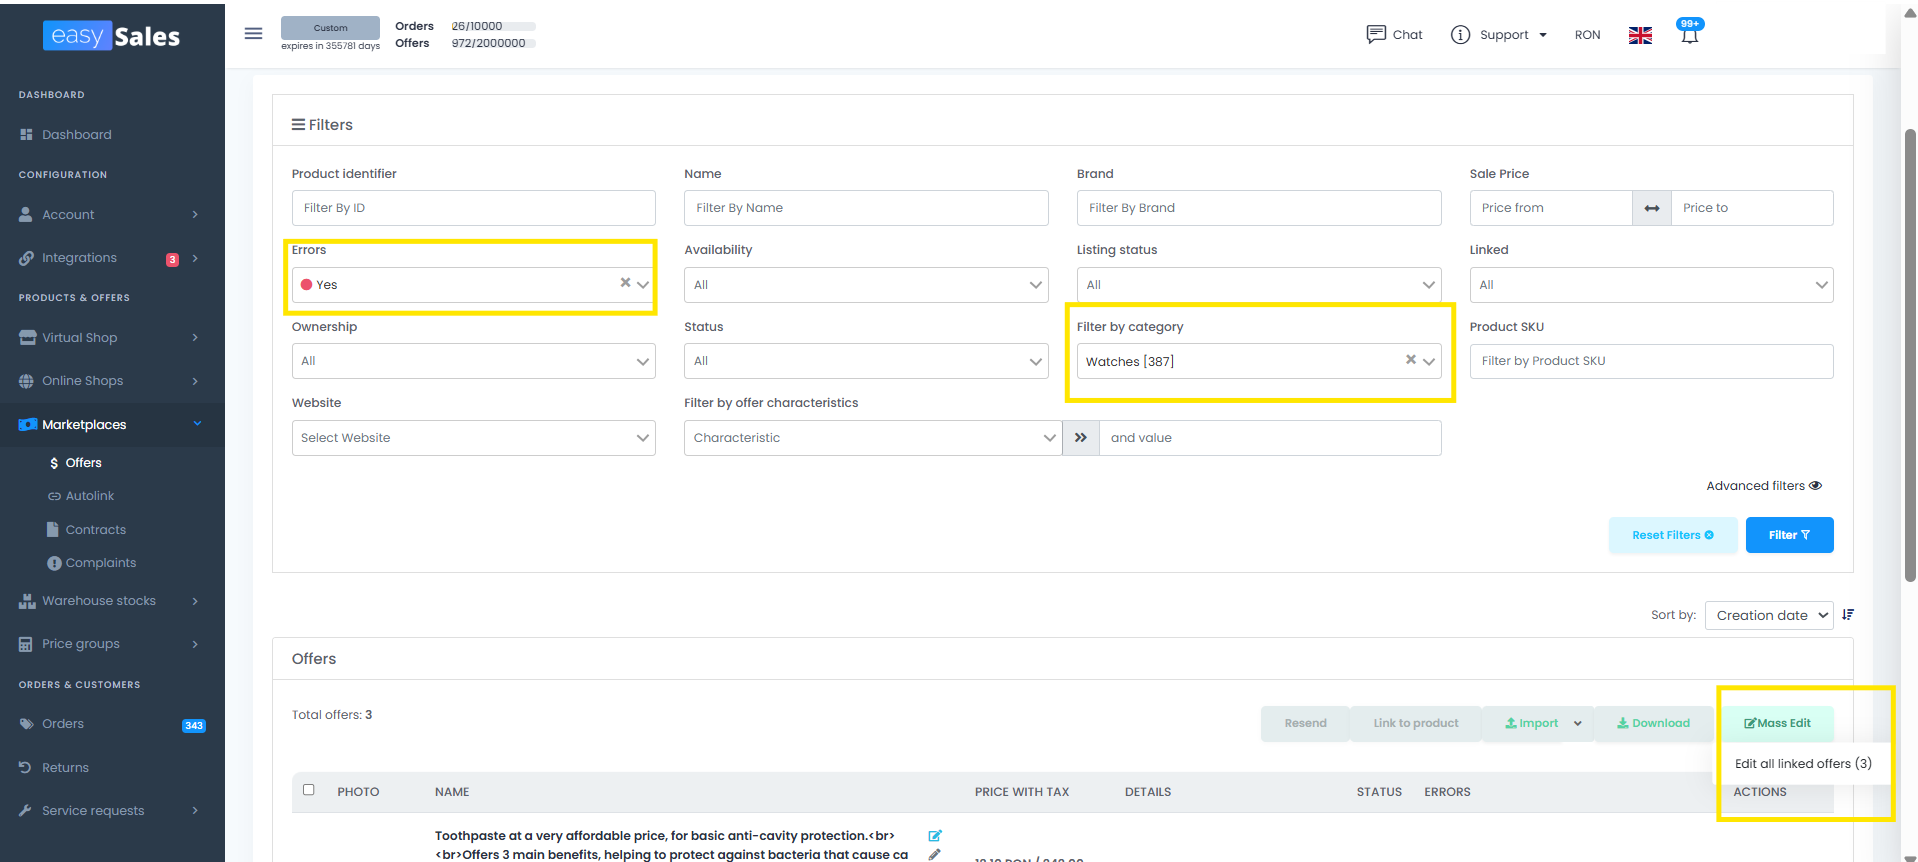Click the price range arrows icon
The height and width of the screenshot is (862, 1918).
pos(1652,208)
